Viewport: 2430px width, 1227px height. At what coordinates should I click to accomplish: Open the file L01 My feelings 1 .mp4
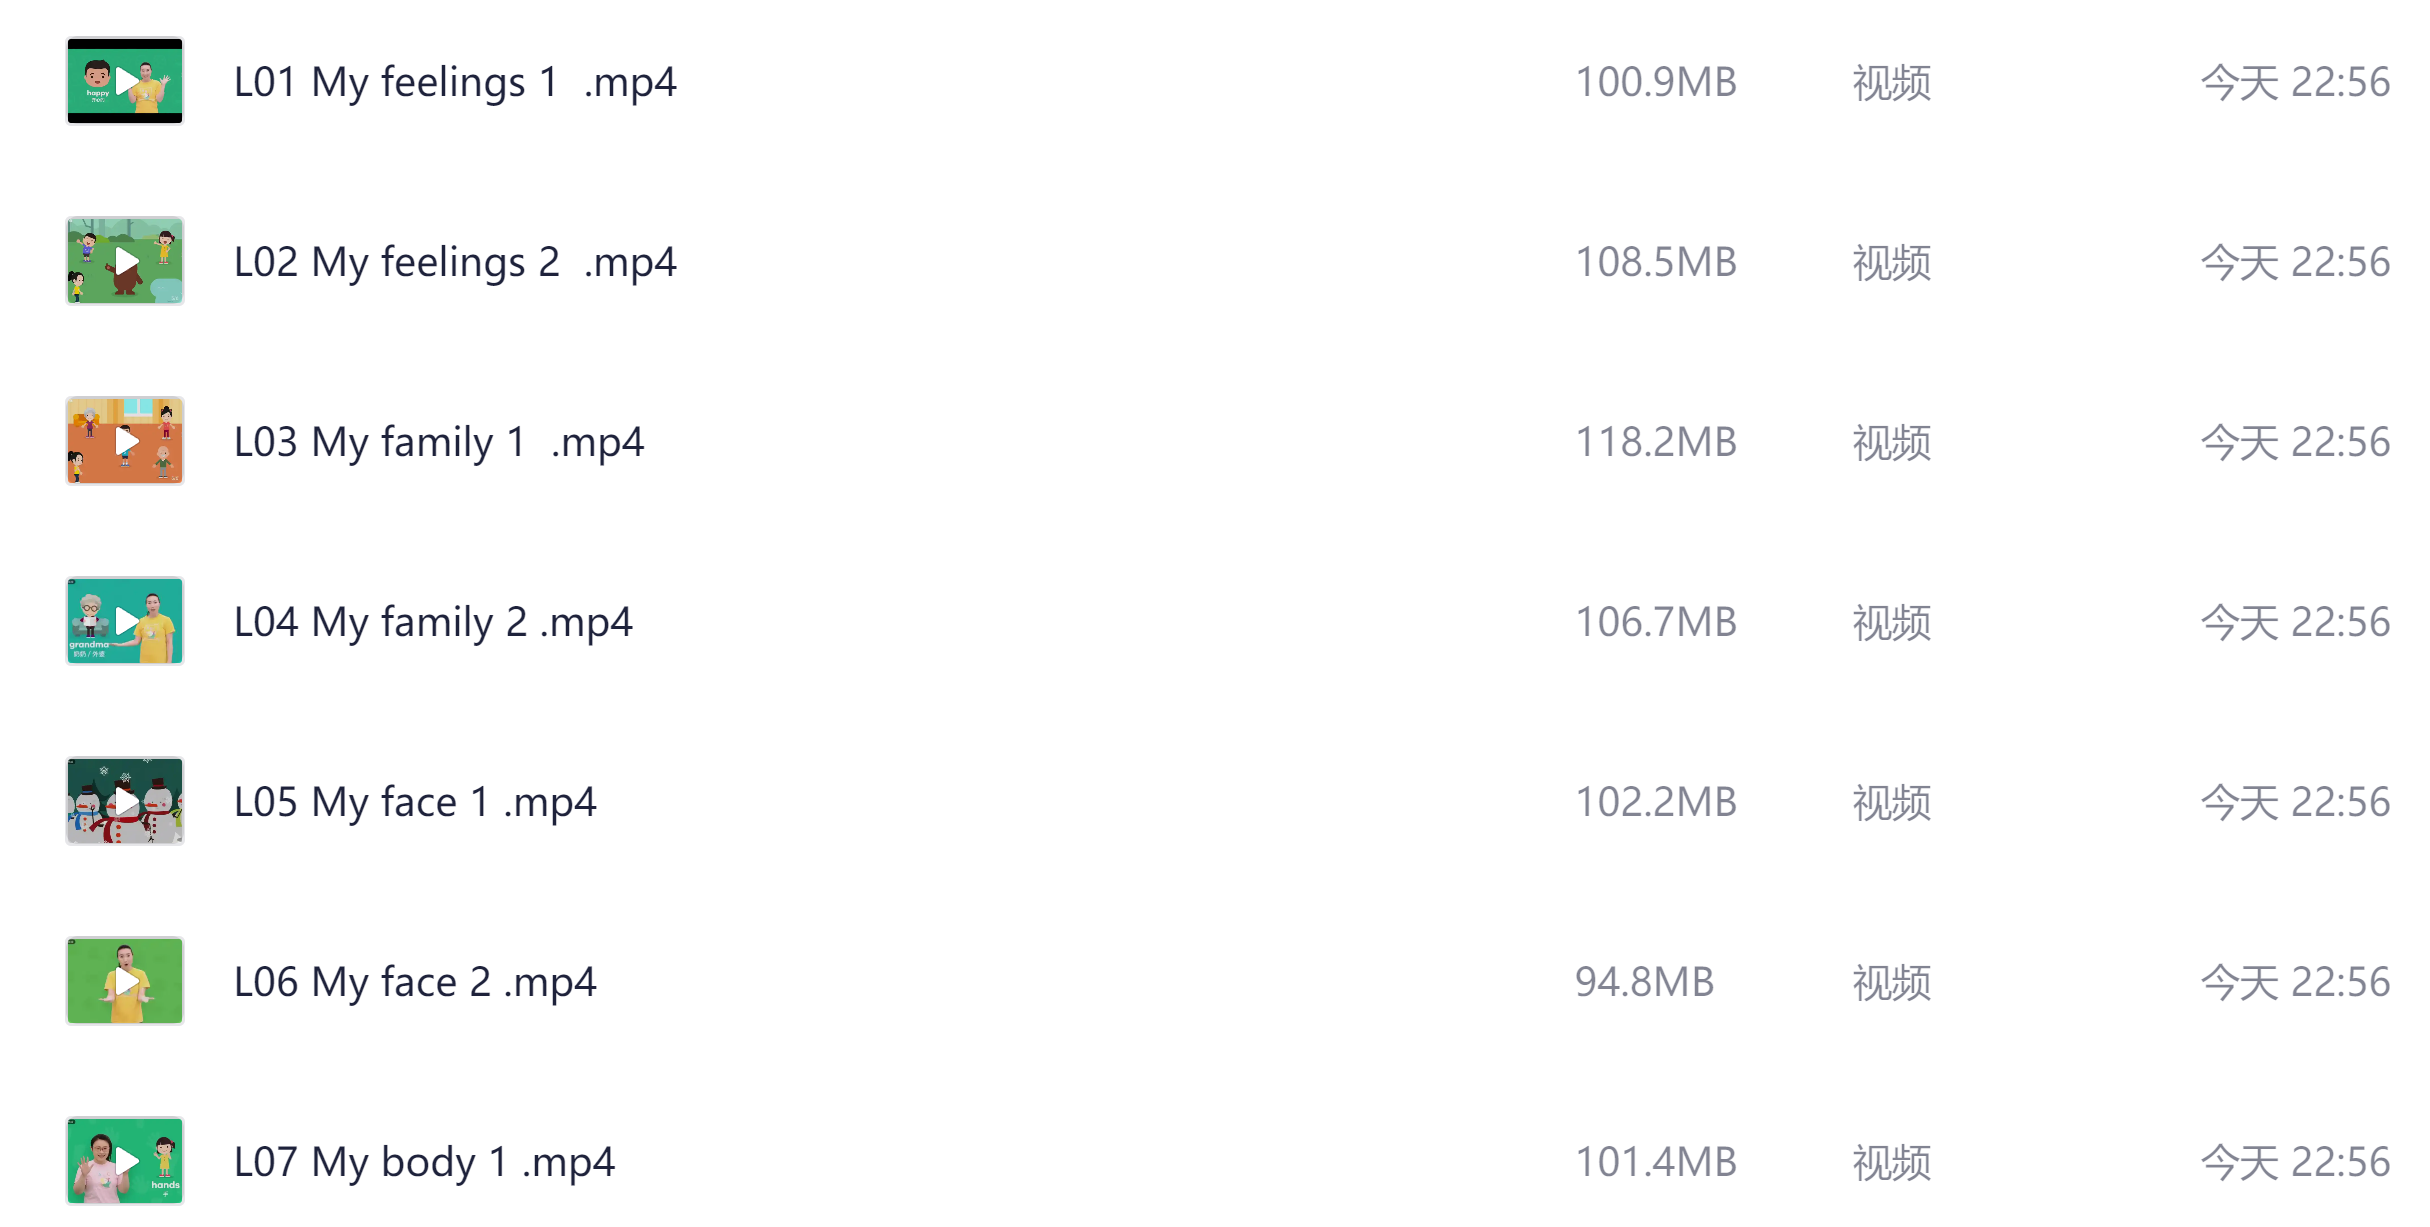455,83
